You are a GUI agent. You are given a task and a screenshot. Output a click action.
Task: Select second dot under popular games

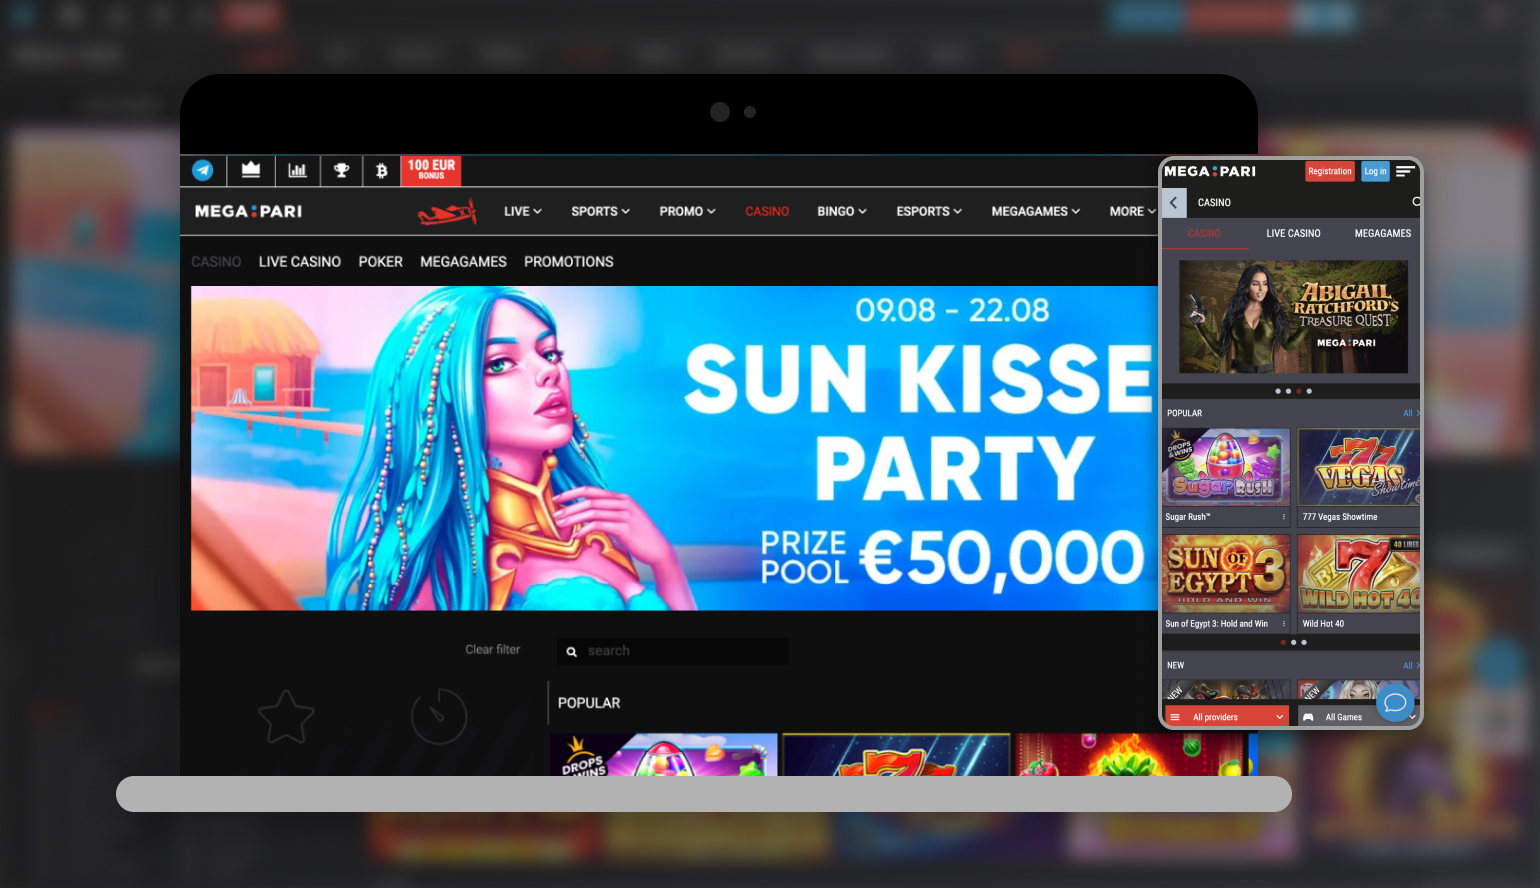[1293, 642]
